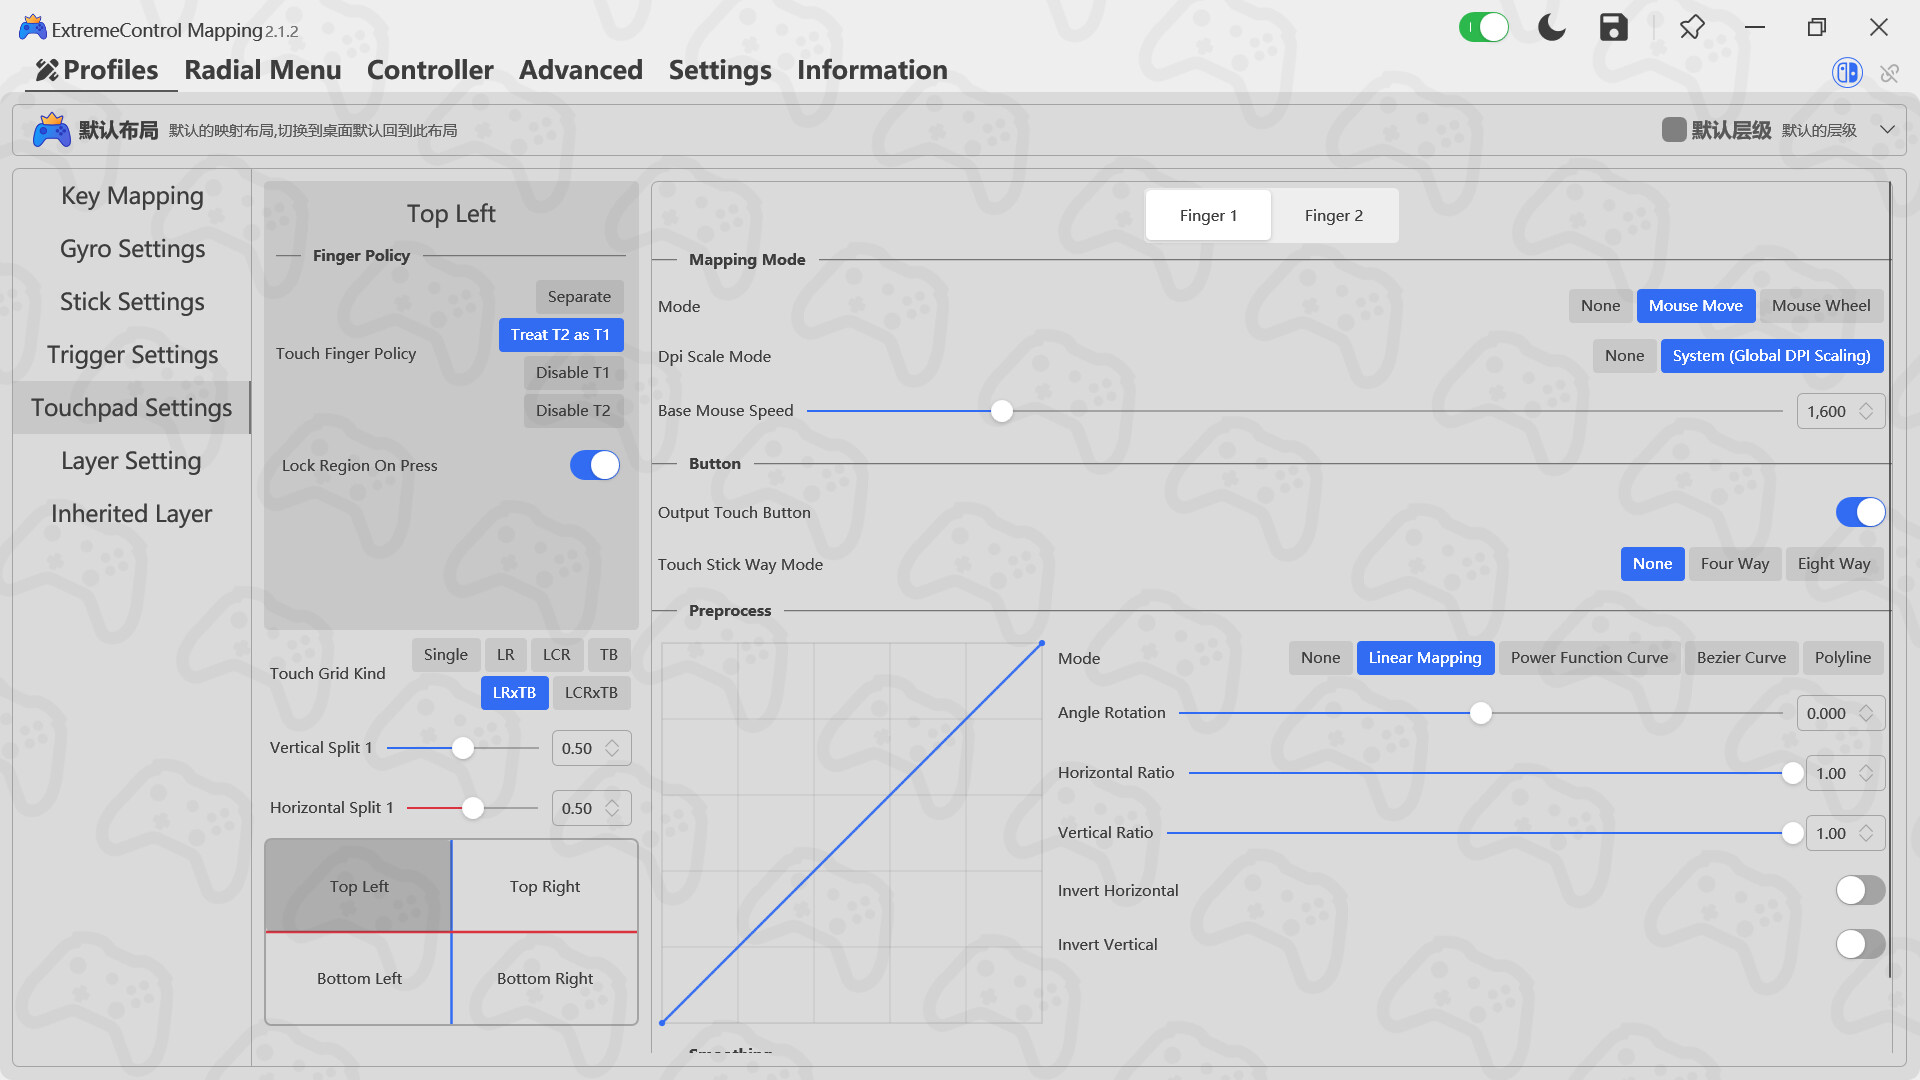Click the scissors icon beside Profiles
The width and height of the screenshot is (1920, 1080).
[44, 71]
